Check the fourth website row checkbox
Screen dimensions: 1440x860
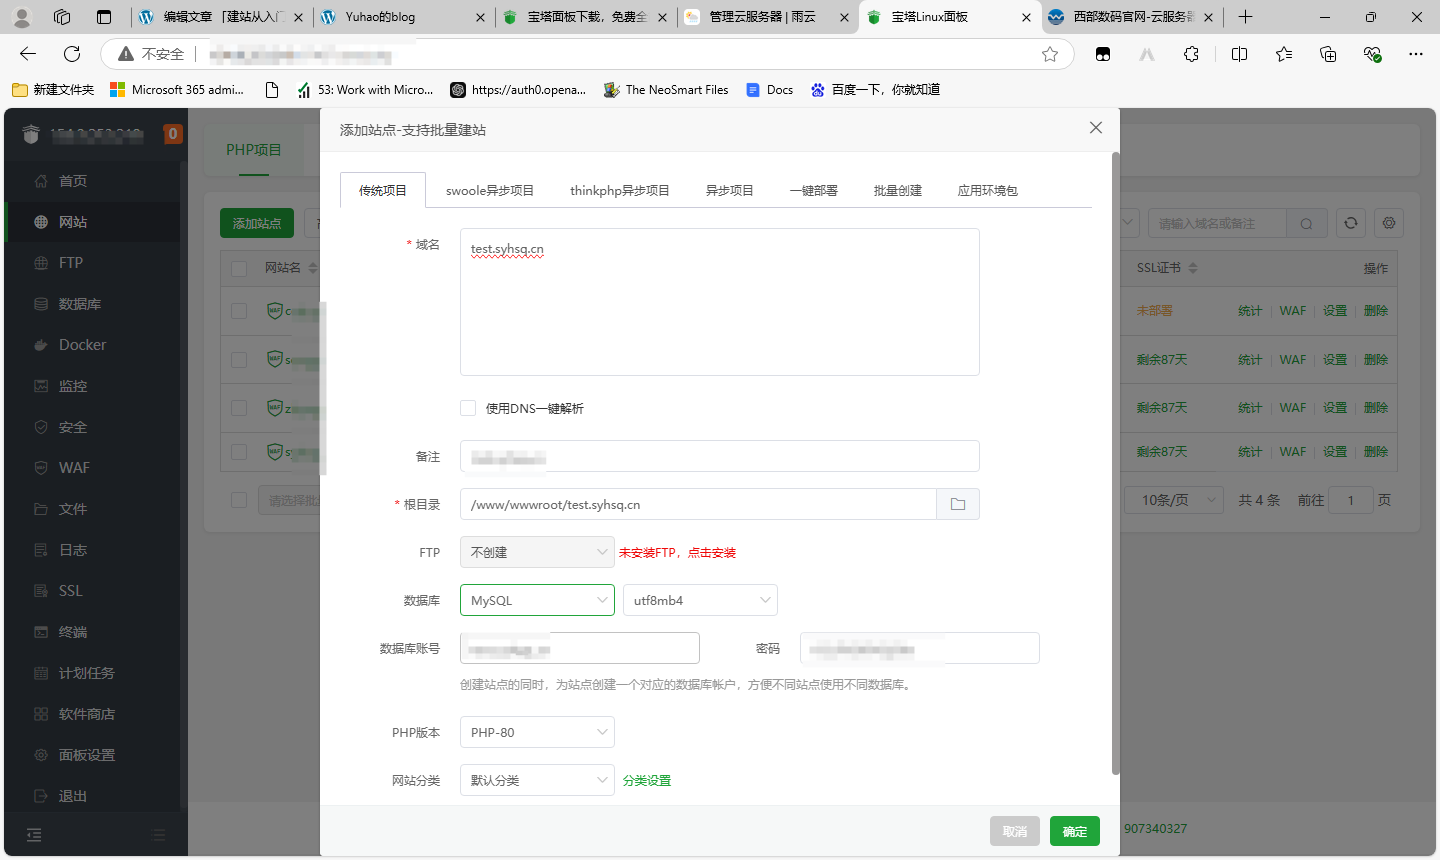239,452
